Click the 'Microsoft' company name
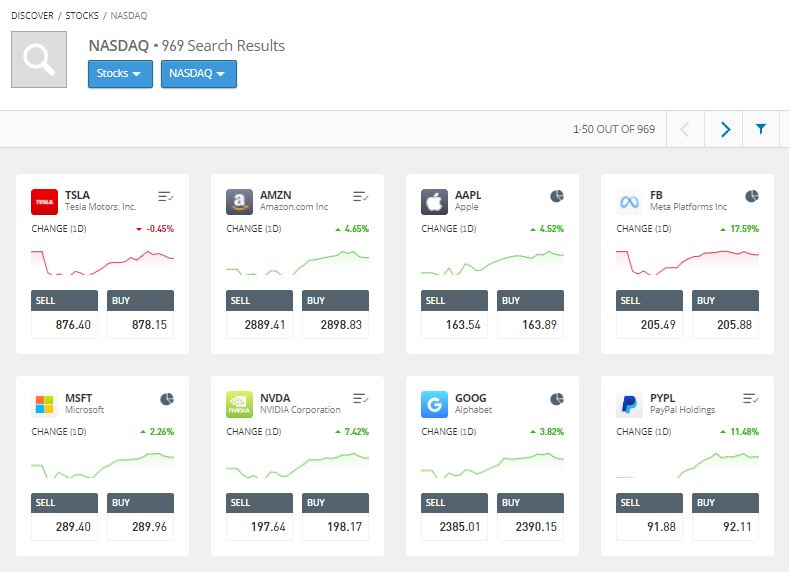The image size is (789, 572). coord(85,410)
